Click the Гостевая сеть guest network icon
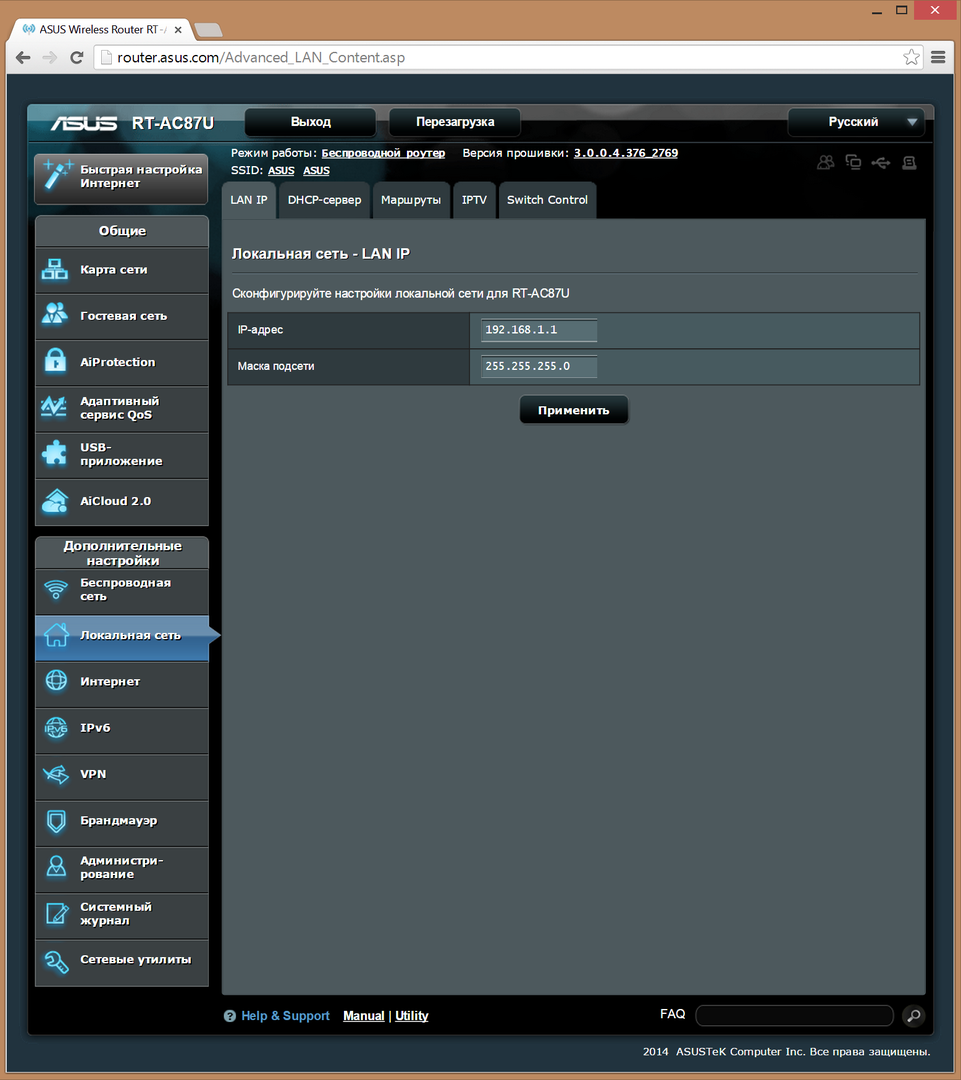The width and height of the screenshot is (961, 1080). [x=54, y=316]
